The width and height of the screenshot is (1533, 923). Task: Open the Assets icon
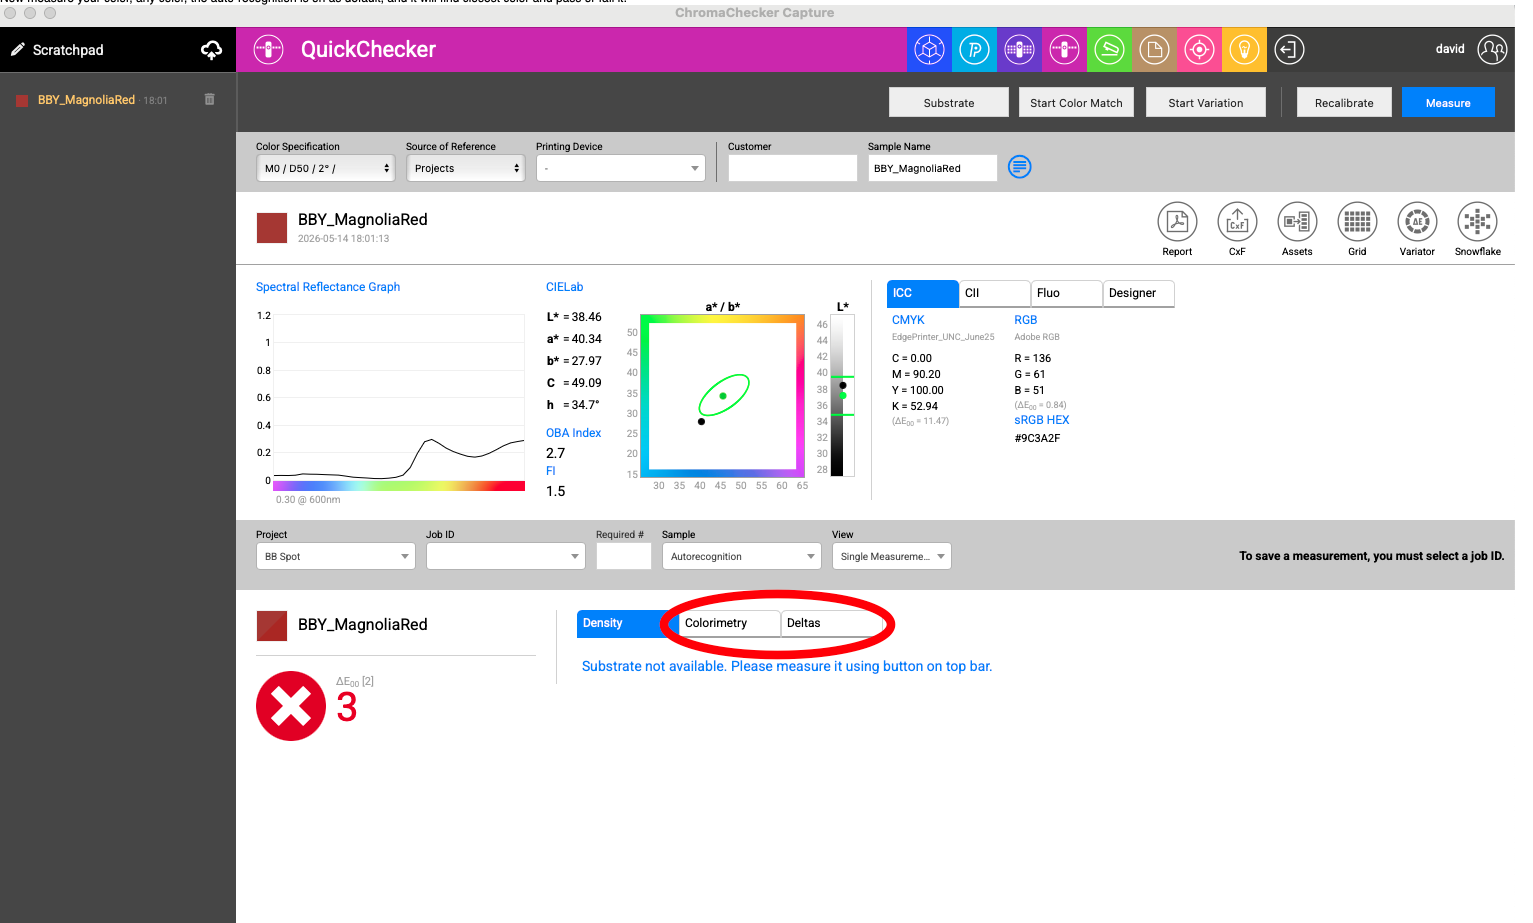tap(1297, 221)
